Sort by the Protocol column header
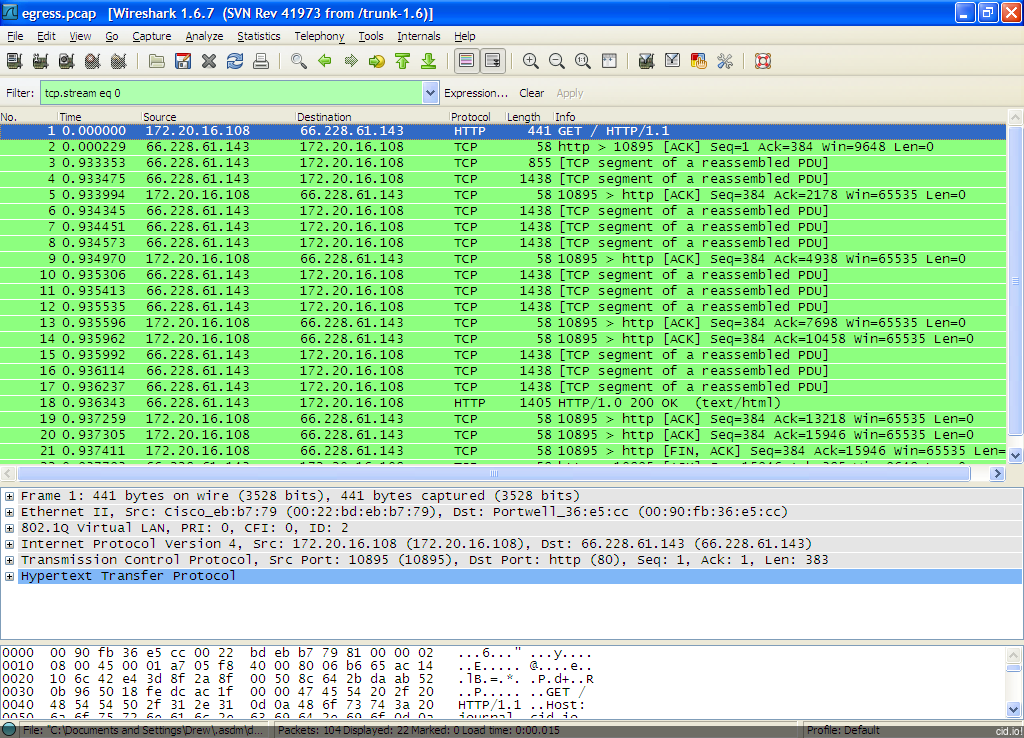 pyautogui.click(x=477, y=117)
